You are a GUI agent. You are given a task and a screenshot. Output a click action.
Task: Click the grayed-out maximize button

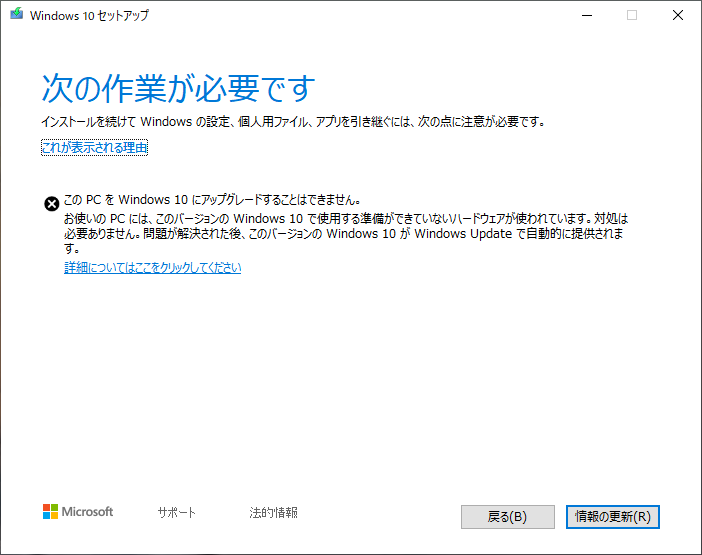tap(632, 15)
